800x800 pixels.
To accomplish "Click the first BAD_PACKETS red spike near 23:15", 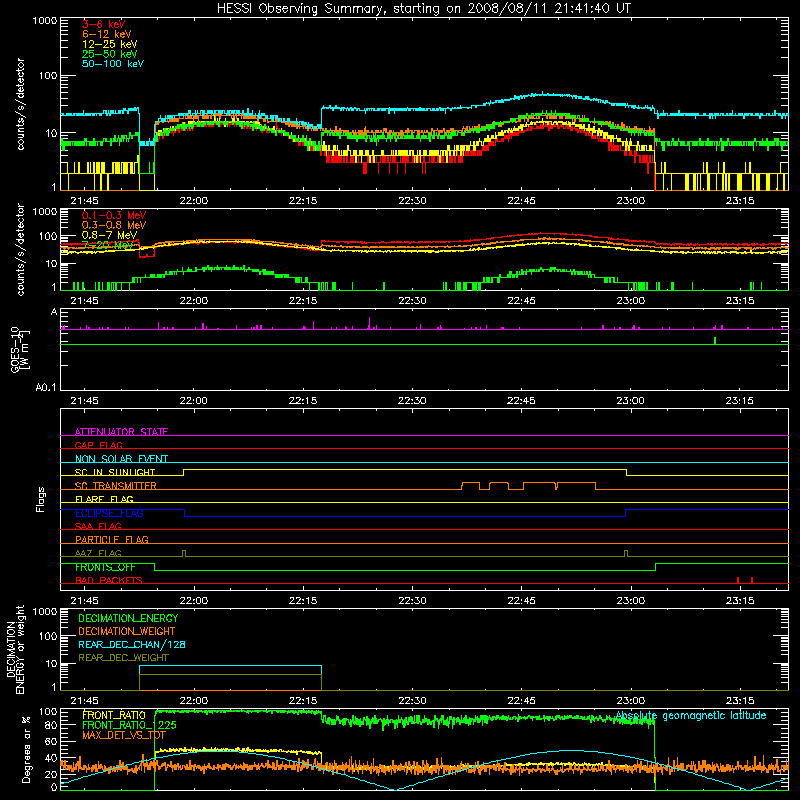I will point(738,580).
